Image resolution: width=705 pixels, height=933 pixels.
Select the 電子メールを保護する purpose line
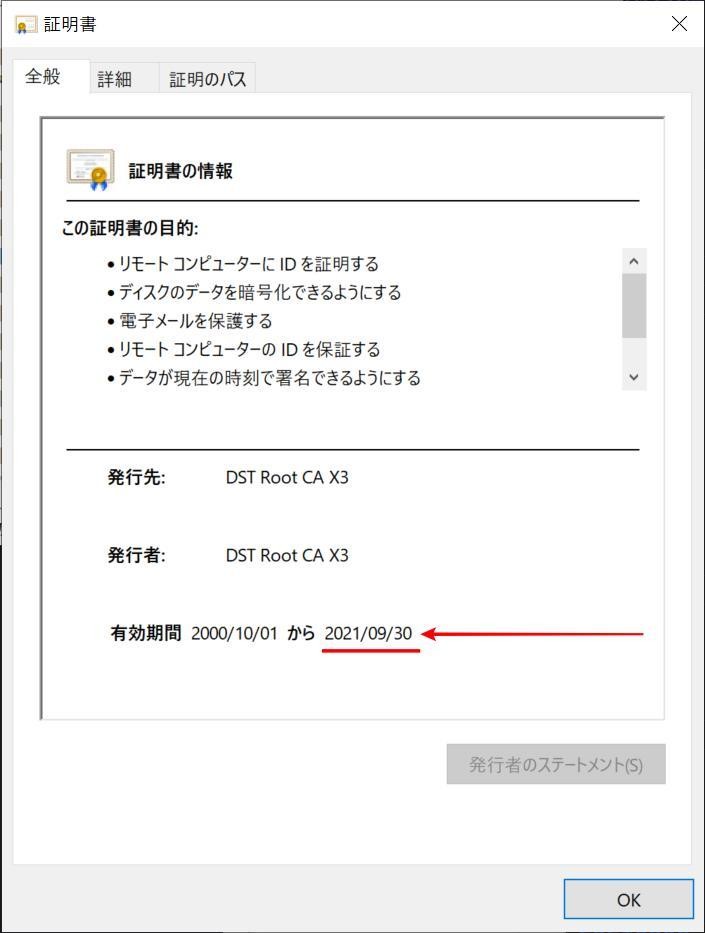[190, 321]
